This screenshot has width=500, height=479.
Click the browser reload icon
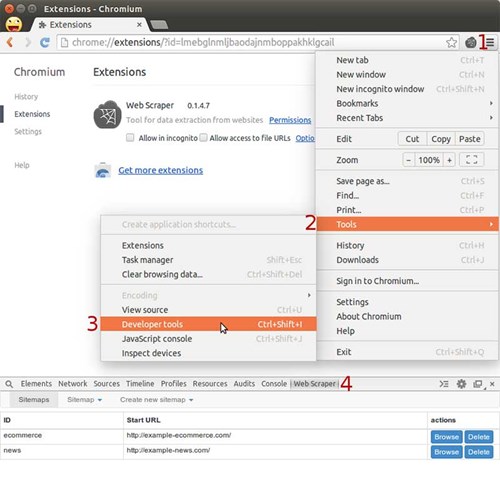pos(45,42)
